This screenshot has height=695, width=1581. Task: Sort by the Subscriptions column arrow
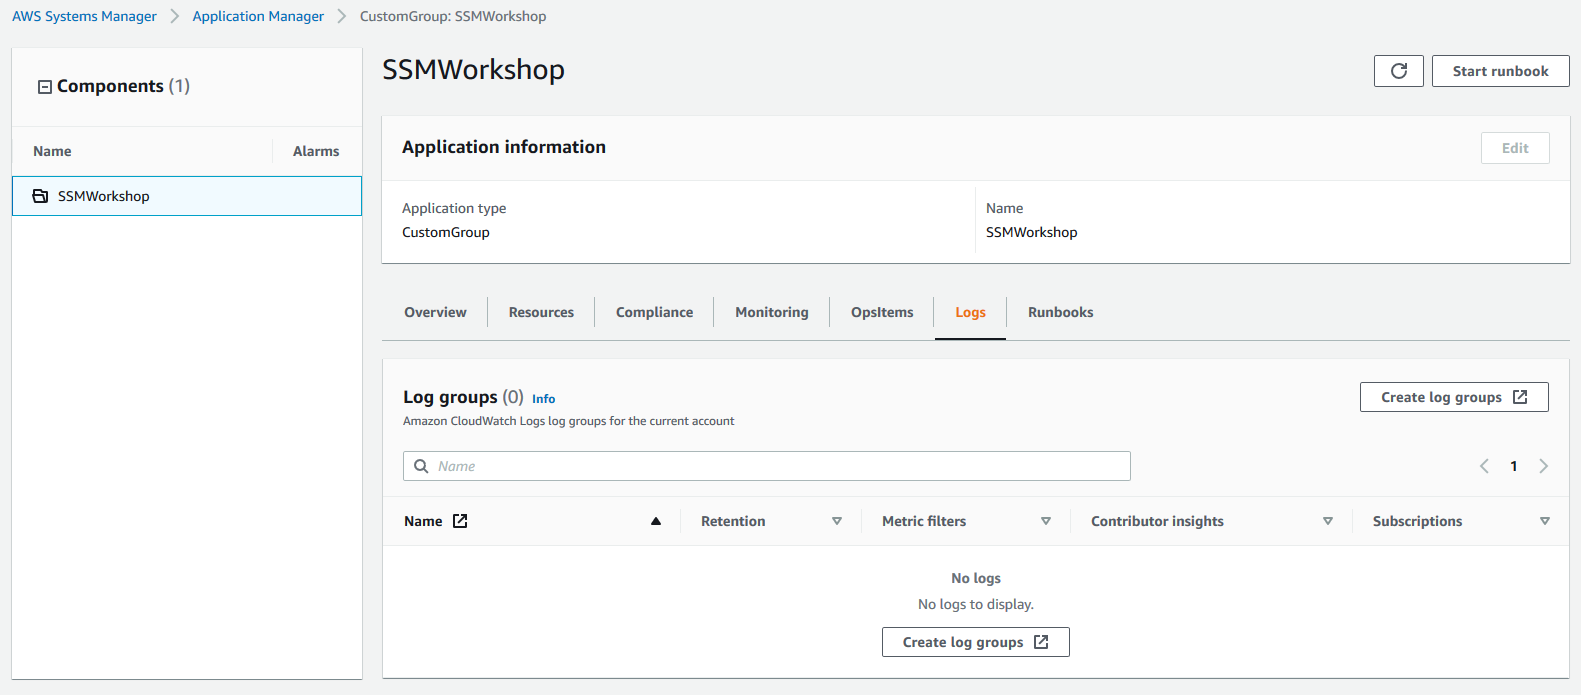pos(1545,521)
